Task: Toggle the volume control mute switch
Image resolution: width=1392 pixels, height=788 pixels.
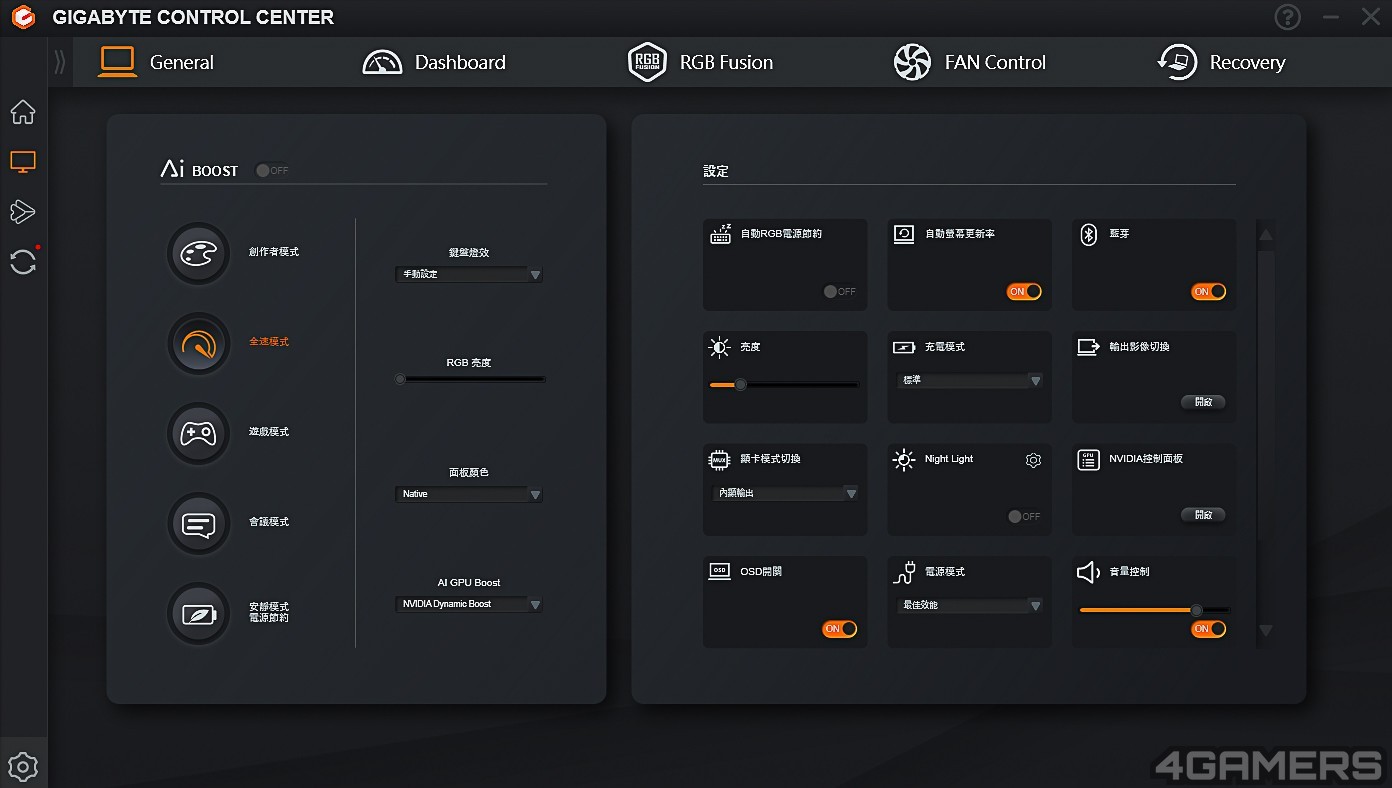Action: tap(1208, 629)
